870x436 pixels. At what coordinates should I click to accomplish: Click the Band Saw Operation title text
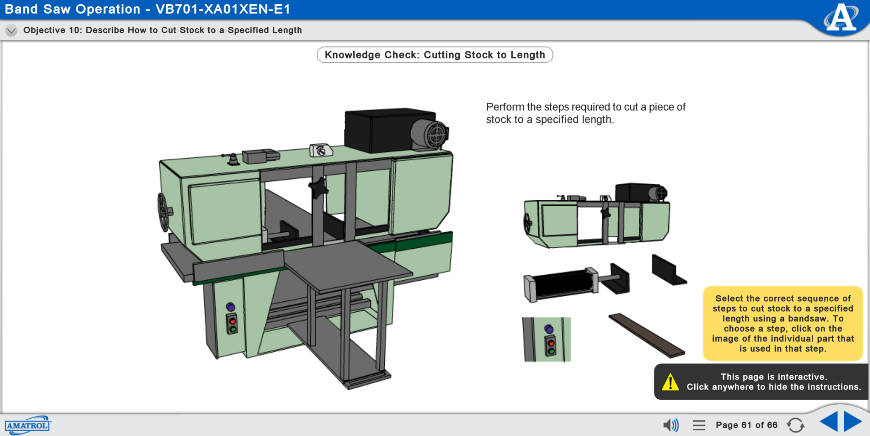tap(147, 9)
